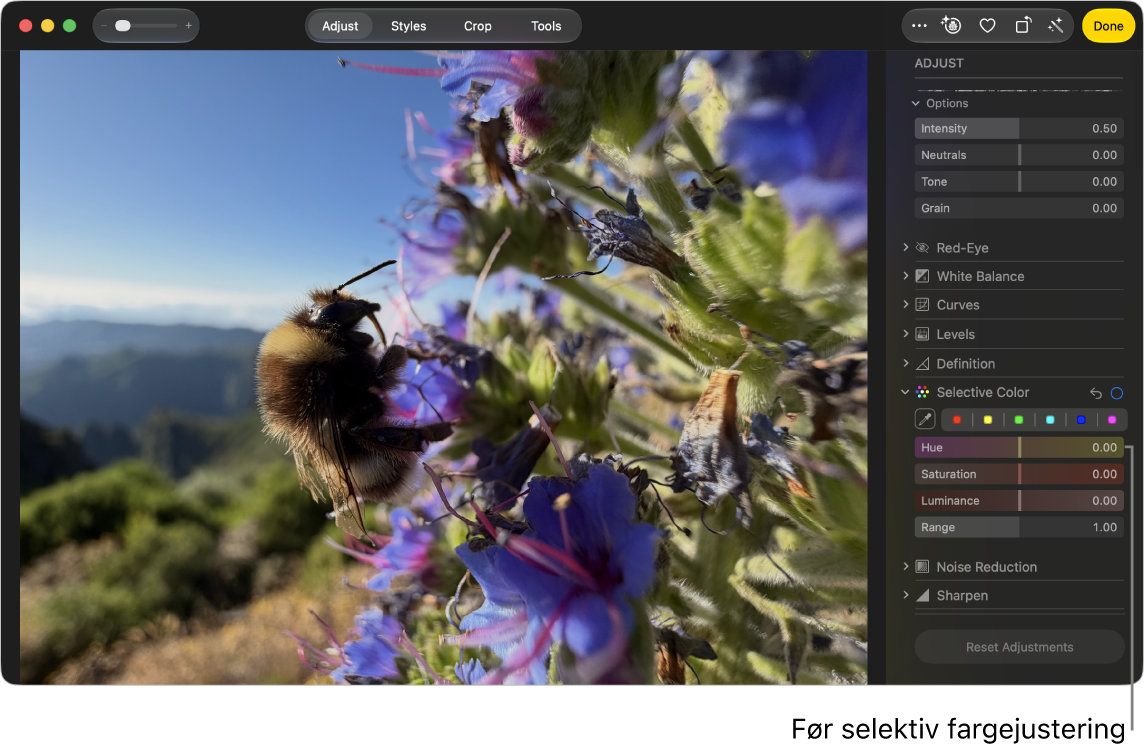Click the Reset Adjustments button
1144x750 pixels.
pyautogui.click(x=1019, y=647)
